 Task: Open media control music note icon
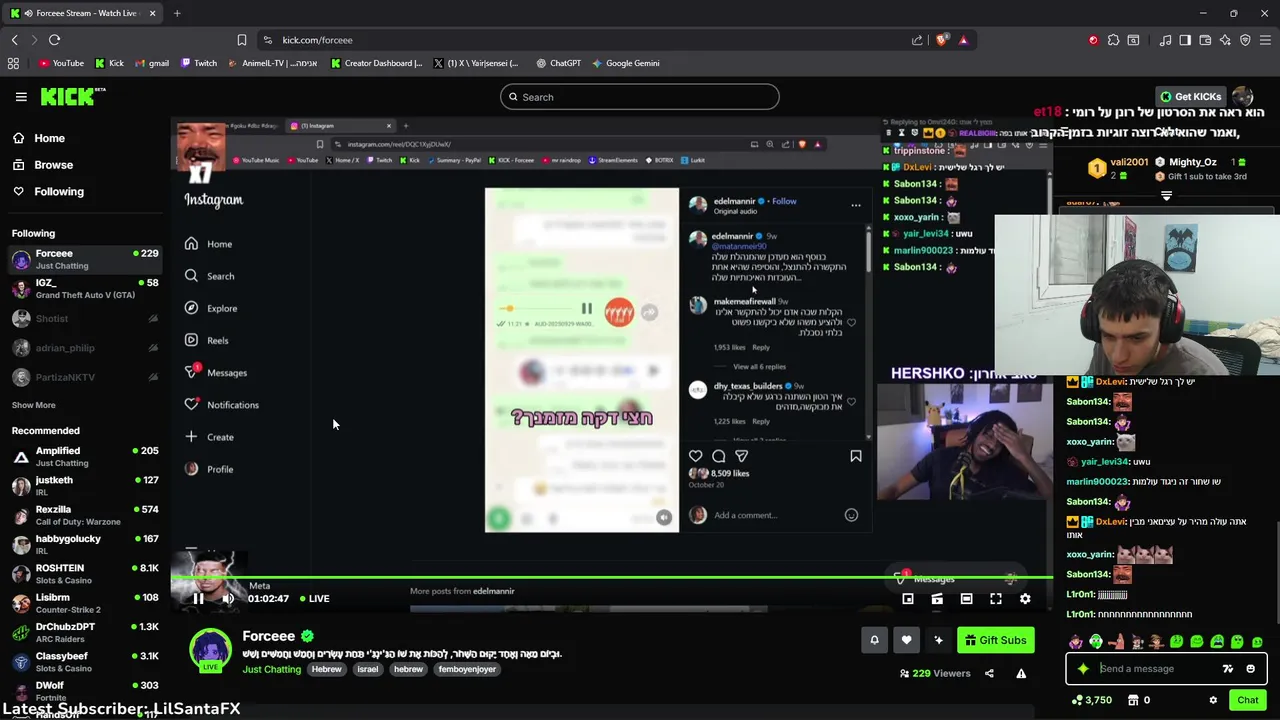tap(1165, 40)
